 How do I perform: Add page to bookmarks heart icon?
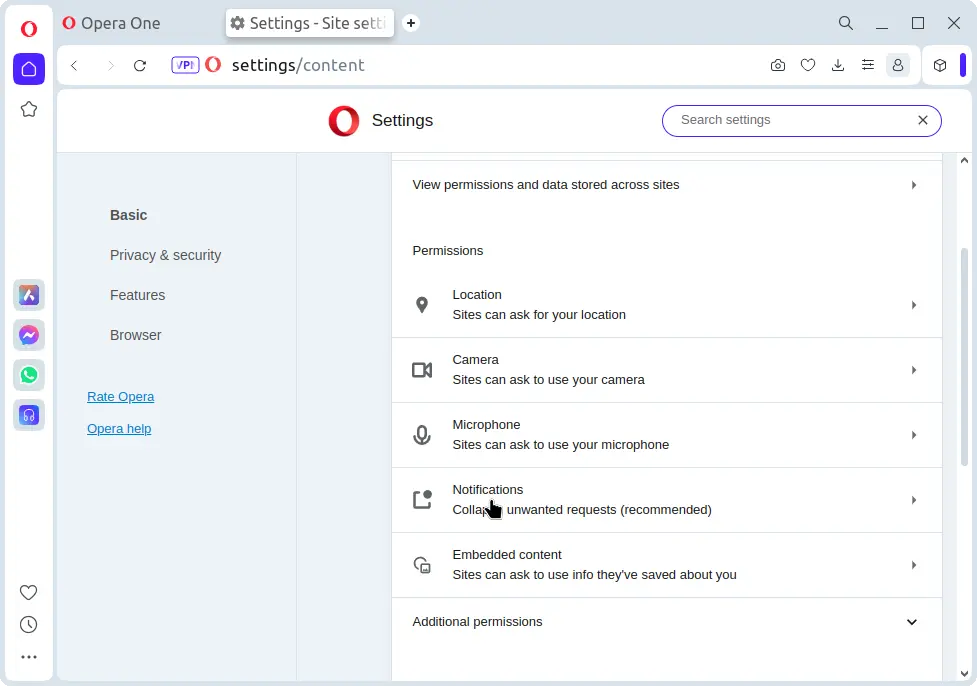808,65
